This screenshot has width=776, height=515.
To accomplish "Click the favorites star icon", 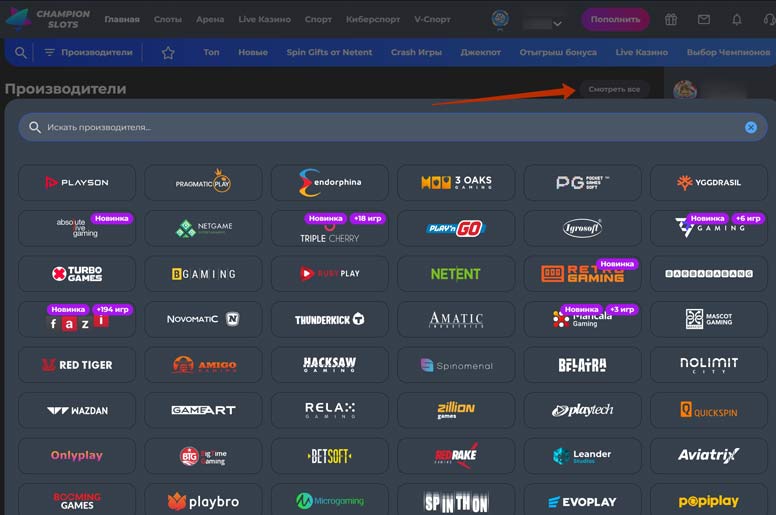I will pos(168,53).
